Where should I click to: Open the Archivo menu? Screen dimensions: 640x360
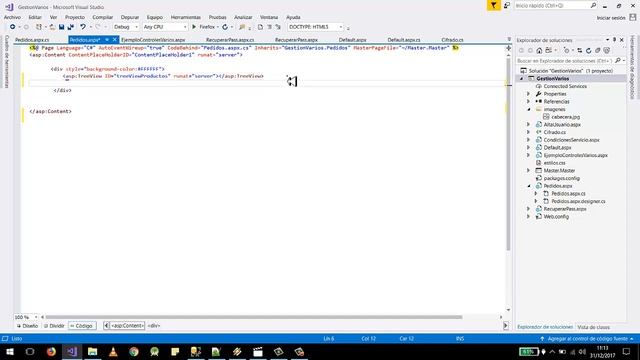click(x=12, y=17)
